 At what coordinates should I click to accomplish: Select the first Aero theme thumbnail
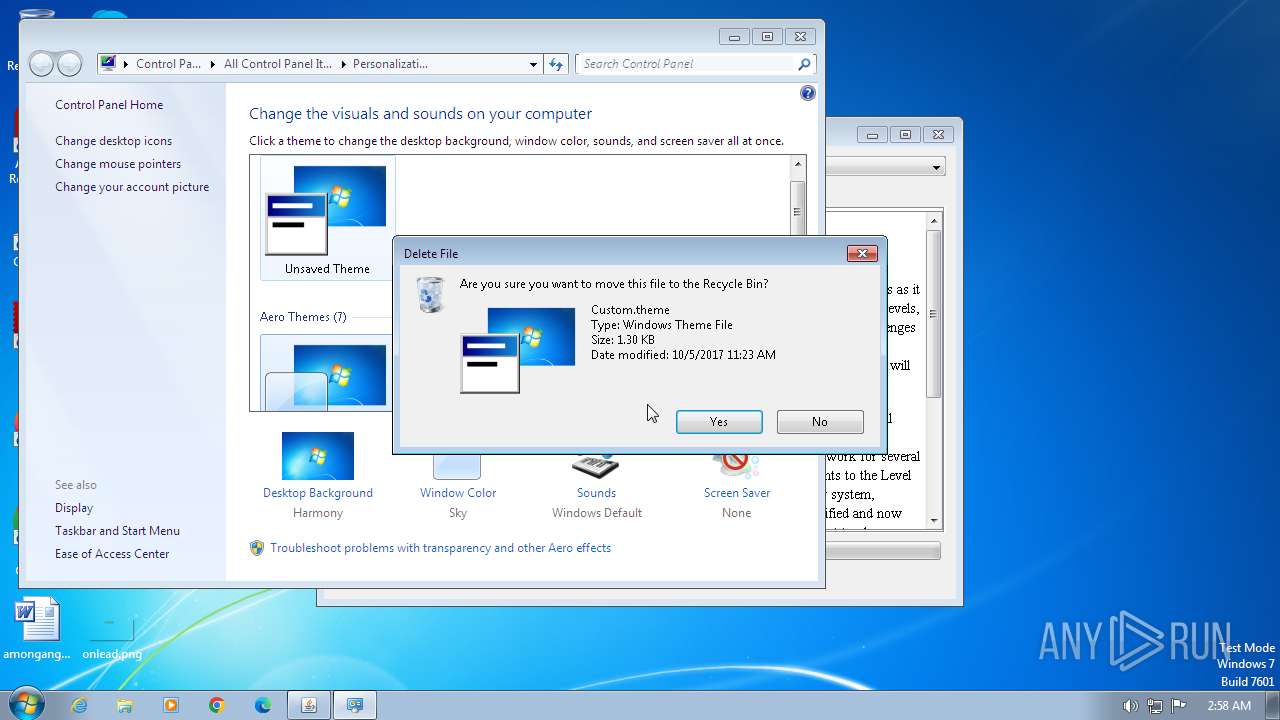click(x=327, y=373)
